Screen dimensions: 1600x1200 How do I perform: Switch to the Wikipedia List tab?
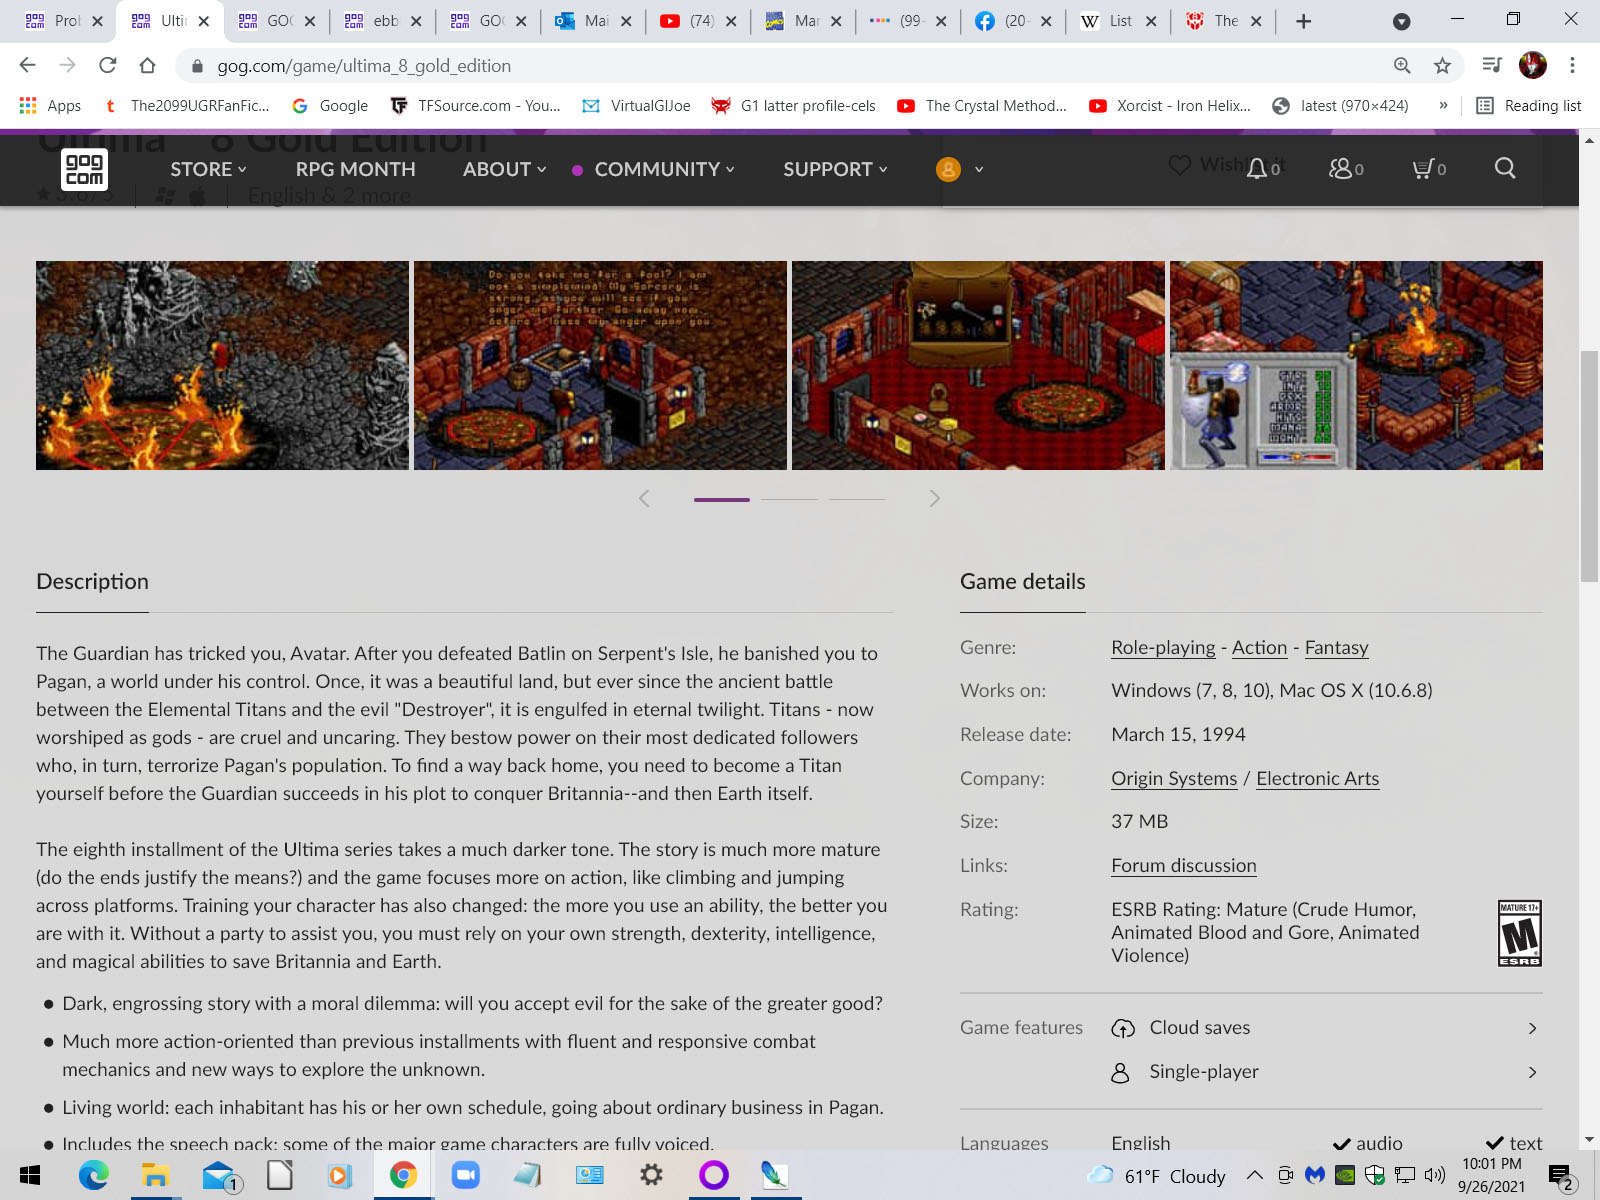point(1119,21)
